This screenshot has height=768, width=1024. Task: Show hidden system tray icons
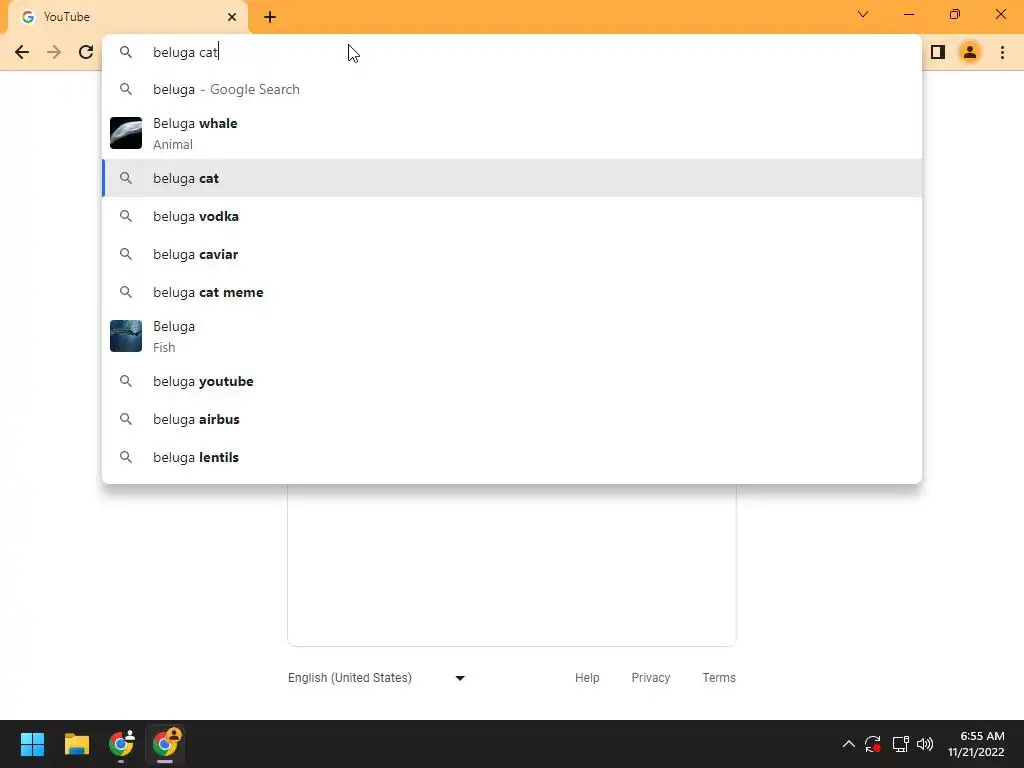click(x=848, y=744)
